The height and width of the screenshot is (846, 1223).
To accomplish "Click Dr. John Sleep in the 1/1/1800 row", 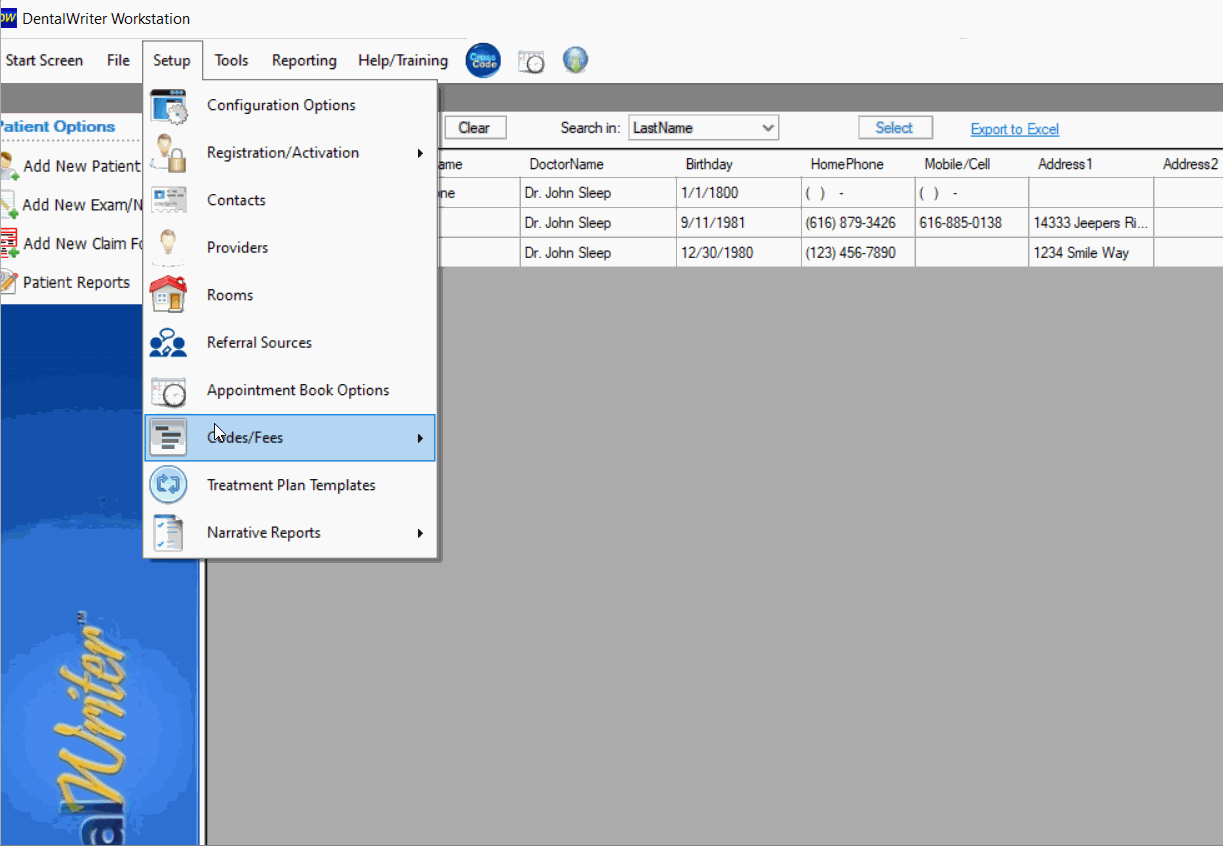I will point(598,193).
